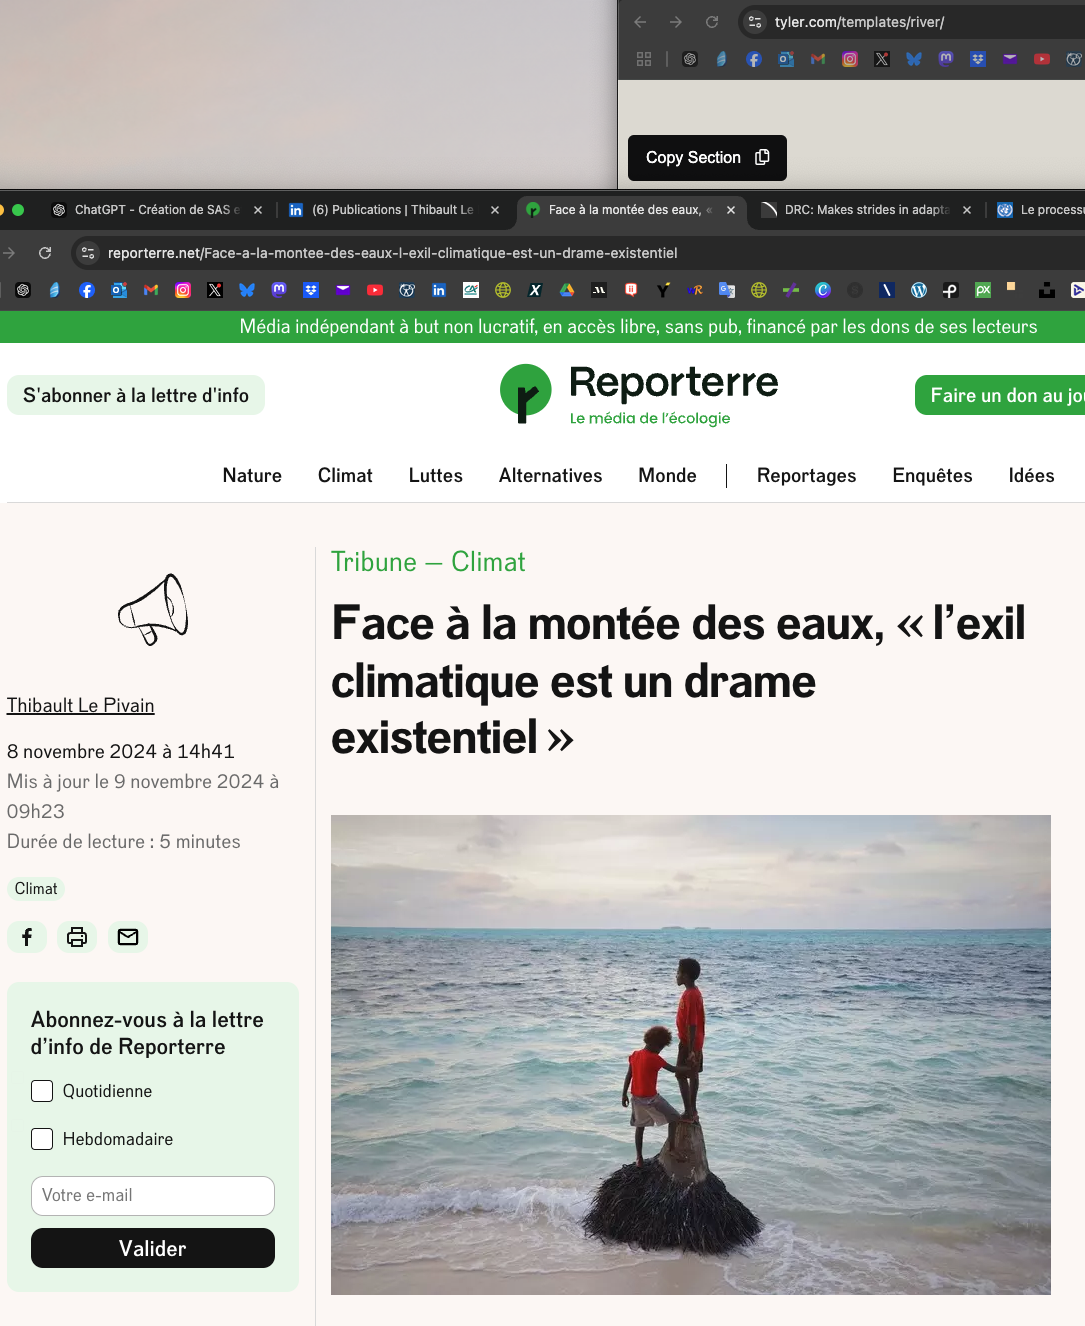Open site info icon beside the reporterre.net URL
The image size is (1085, 1326).
[88, 253]
